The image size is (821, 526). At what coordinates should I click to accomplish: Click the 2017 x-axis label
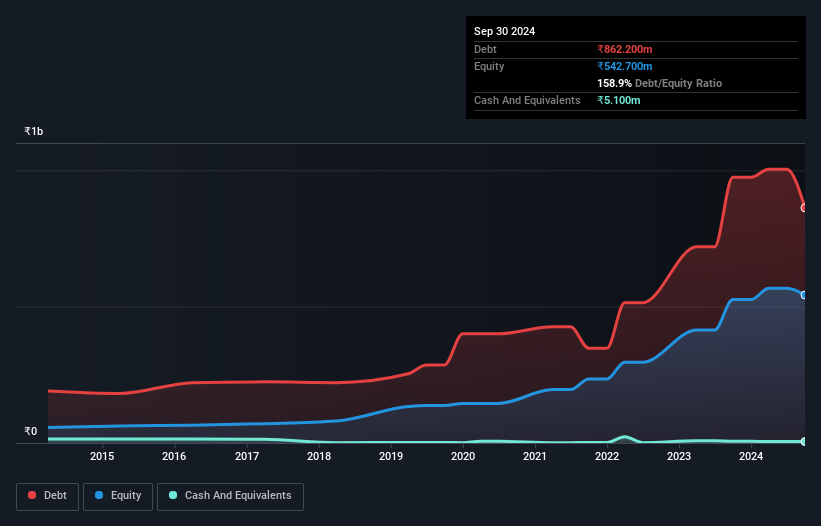[x=247, y=456]
